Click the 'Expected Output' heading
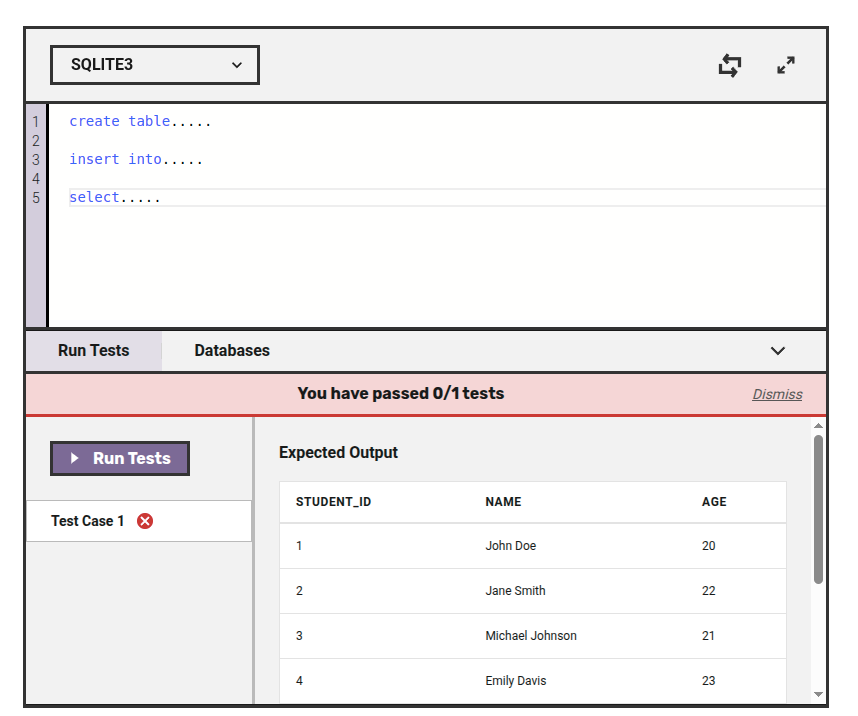 tap(338, 453)
